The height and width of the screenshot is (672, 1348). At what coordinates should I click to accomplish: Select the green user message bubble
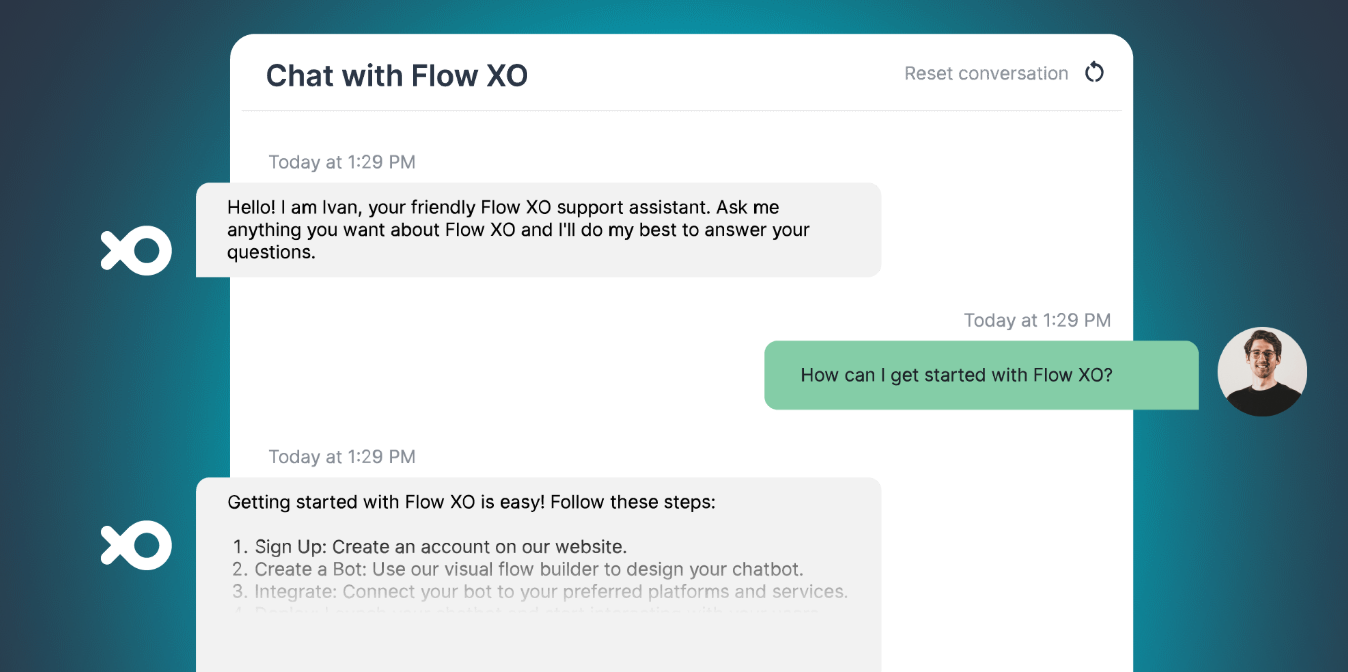pos(980,375)
